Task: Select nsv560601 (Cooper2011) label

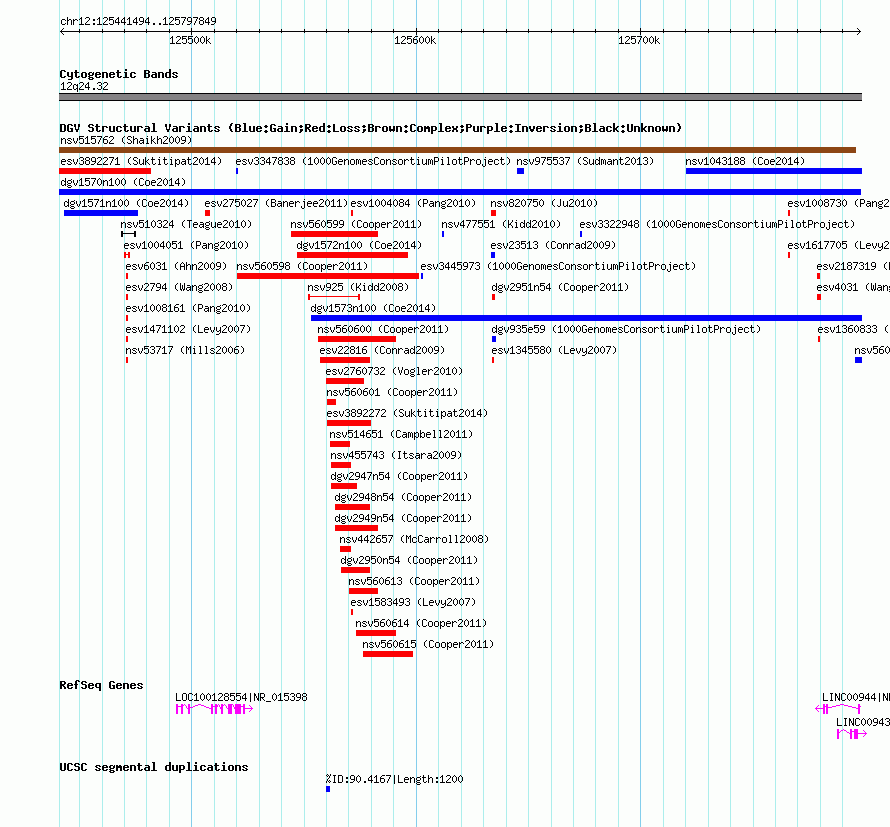Action: pyautogui.click(x=392, y=392)
